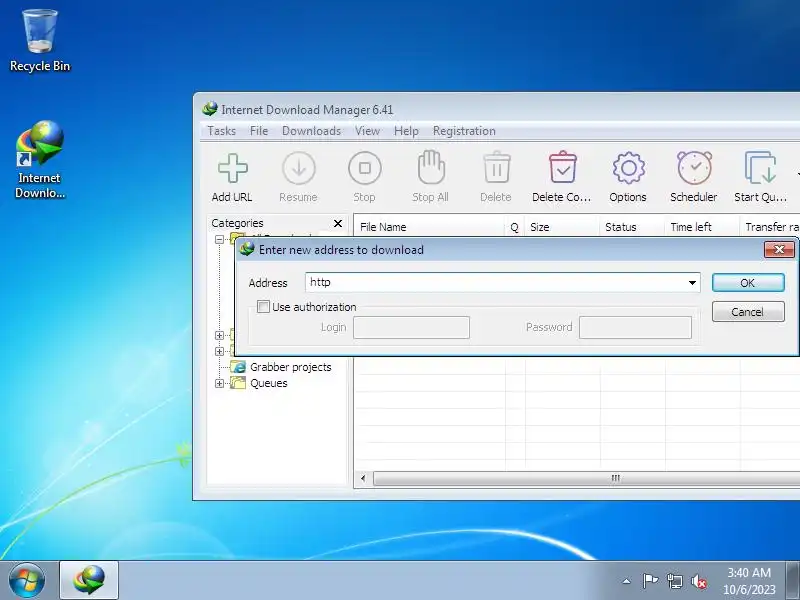Click the Cancel button in dialog
The height and width of the screenshot is (600, 800).
click(748, 312)
